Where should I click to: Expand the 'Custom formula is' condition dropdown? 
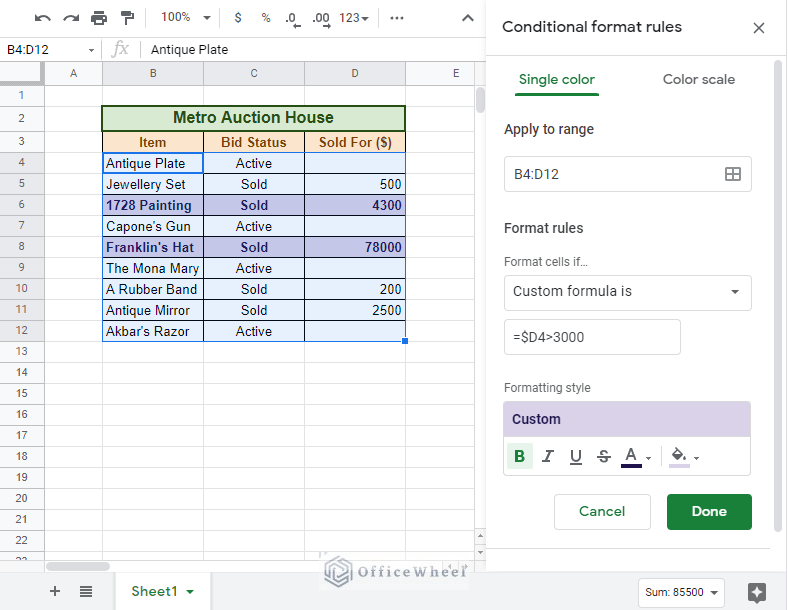coord(627,292)
